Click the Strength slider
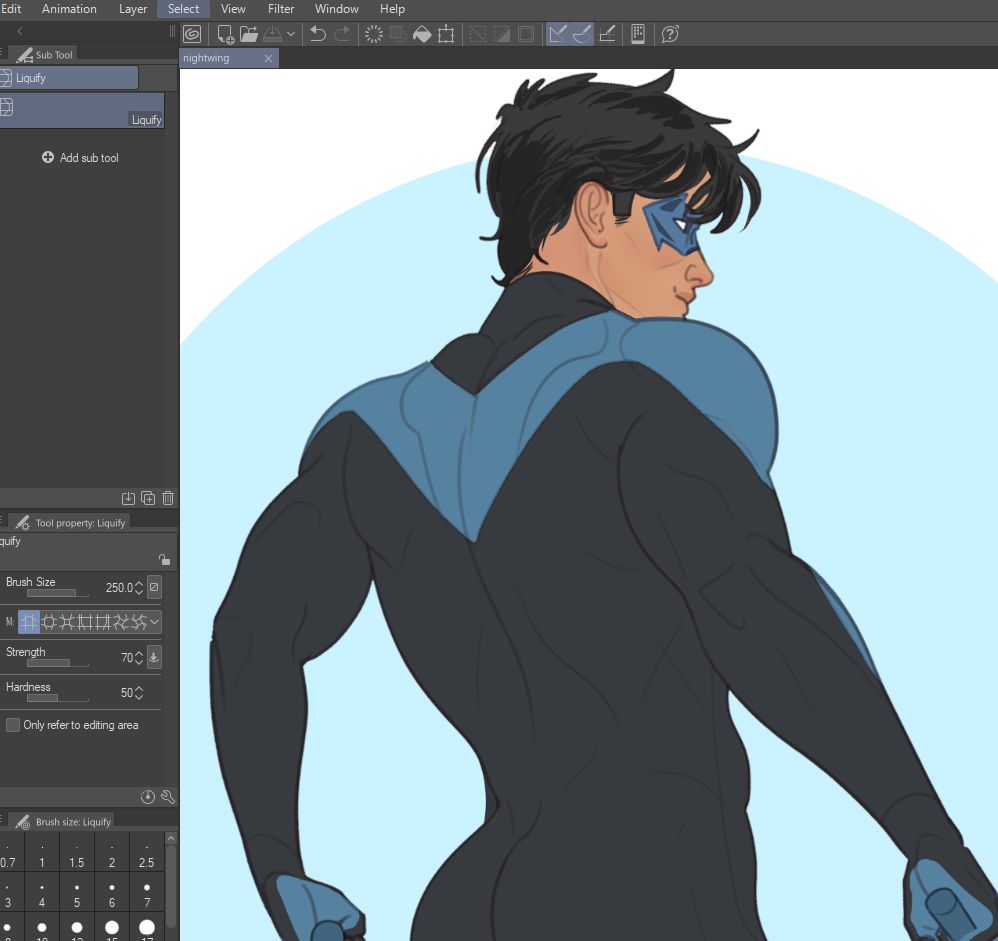This screenshot has height=941, width=998. (57, 663)
